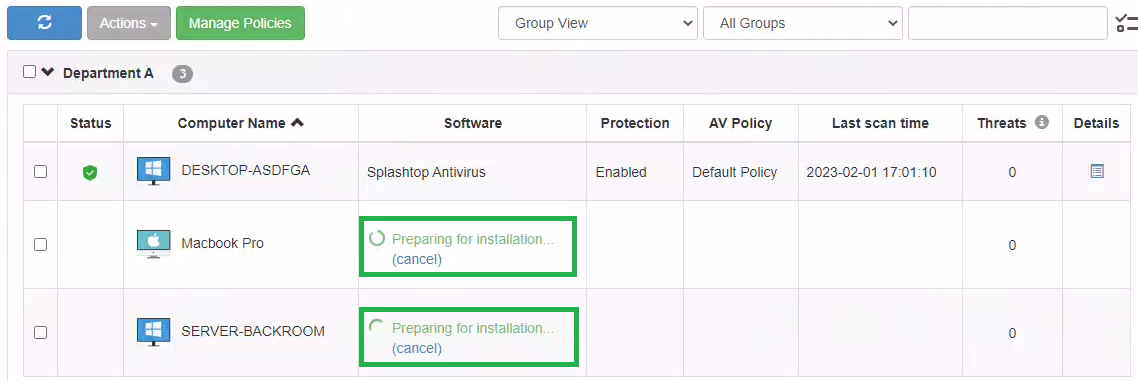The image size is (1138, 381).
Task: Cancel the Macbook Pro installation
Action: pos(417,259)
